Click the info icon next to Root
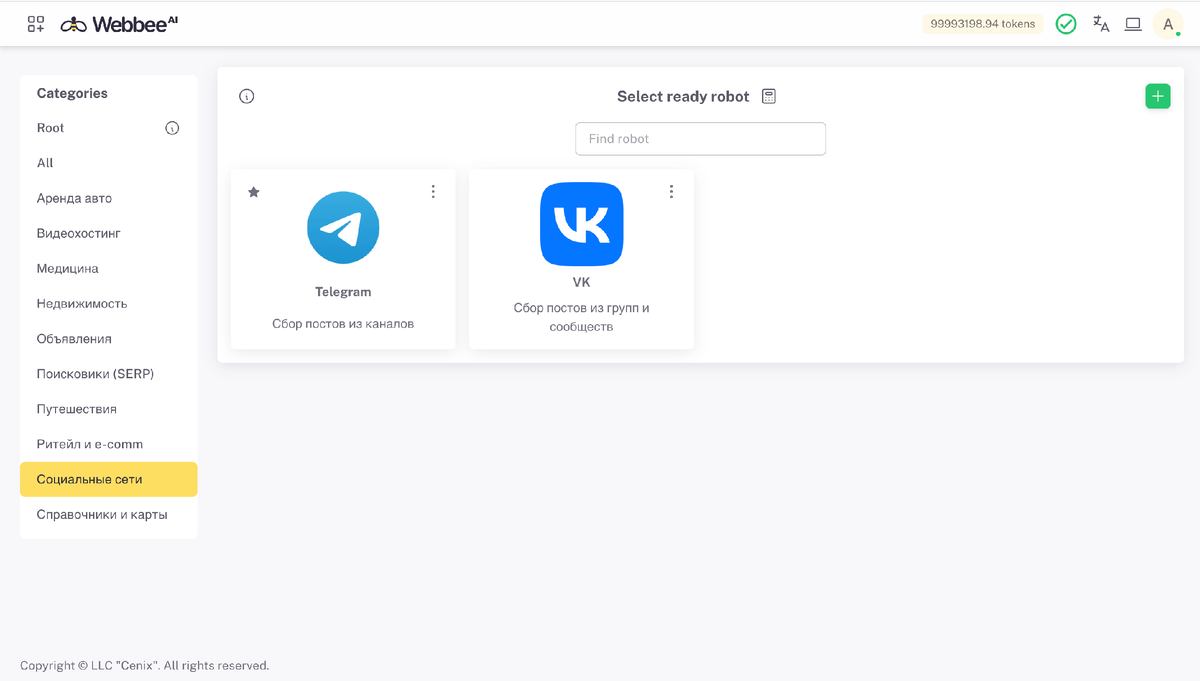Screen dimensions: 1200x681 tap(172, 128)
